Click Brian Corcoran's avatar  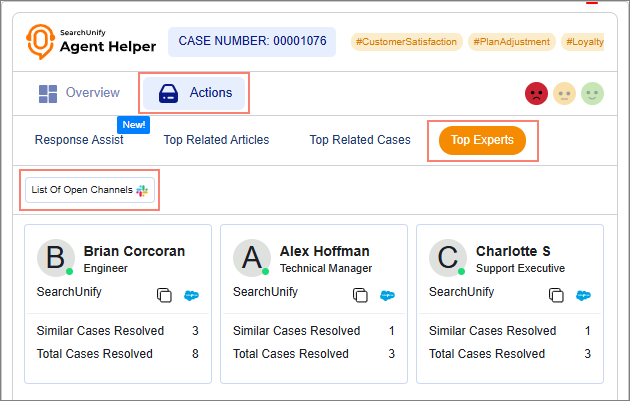(x=56, y=258)
